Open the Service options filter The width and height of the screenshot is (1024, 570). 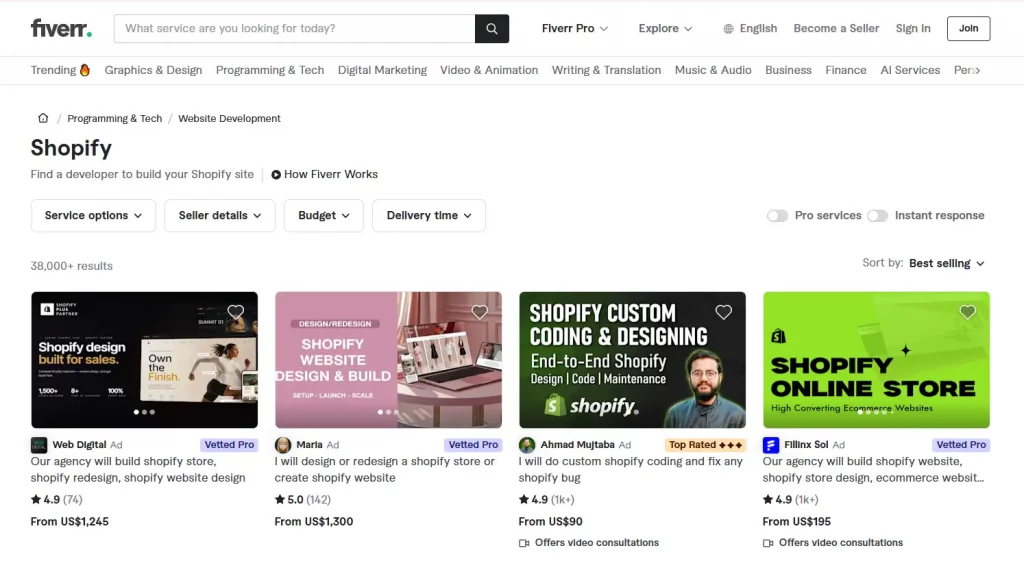point(93,215)
